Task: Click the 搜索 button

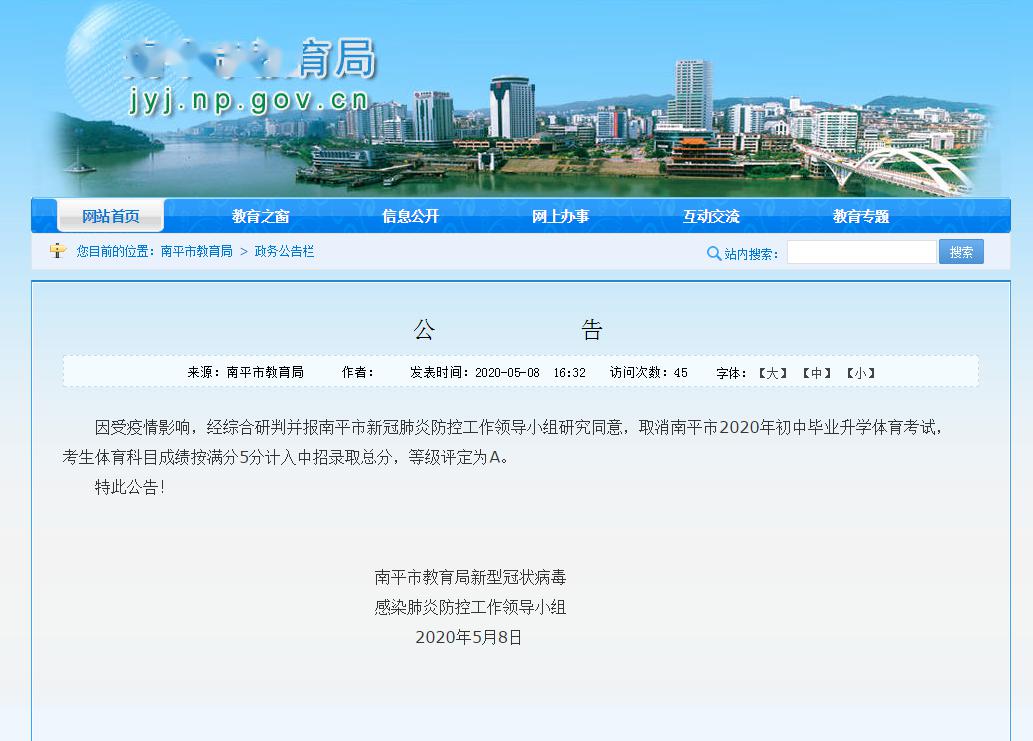Action: [x=961, y=252]
